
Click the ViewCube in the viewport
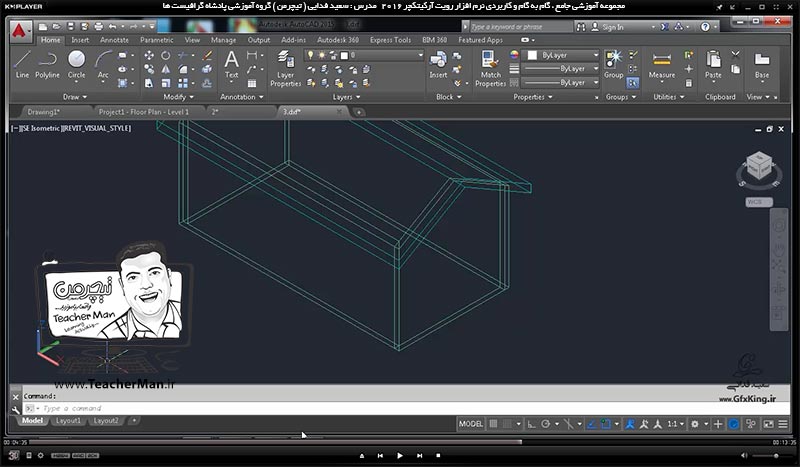point(759,166)
